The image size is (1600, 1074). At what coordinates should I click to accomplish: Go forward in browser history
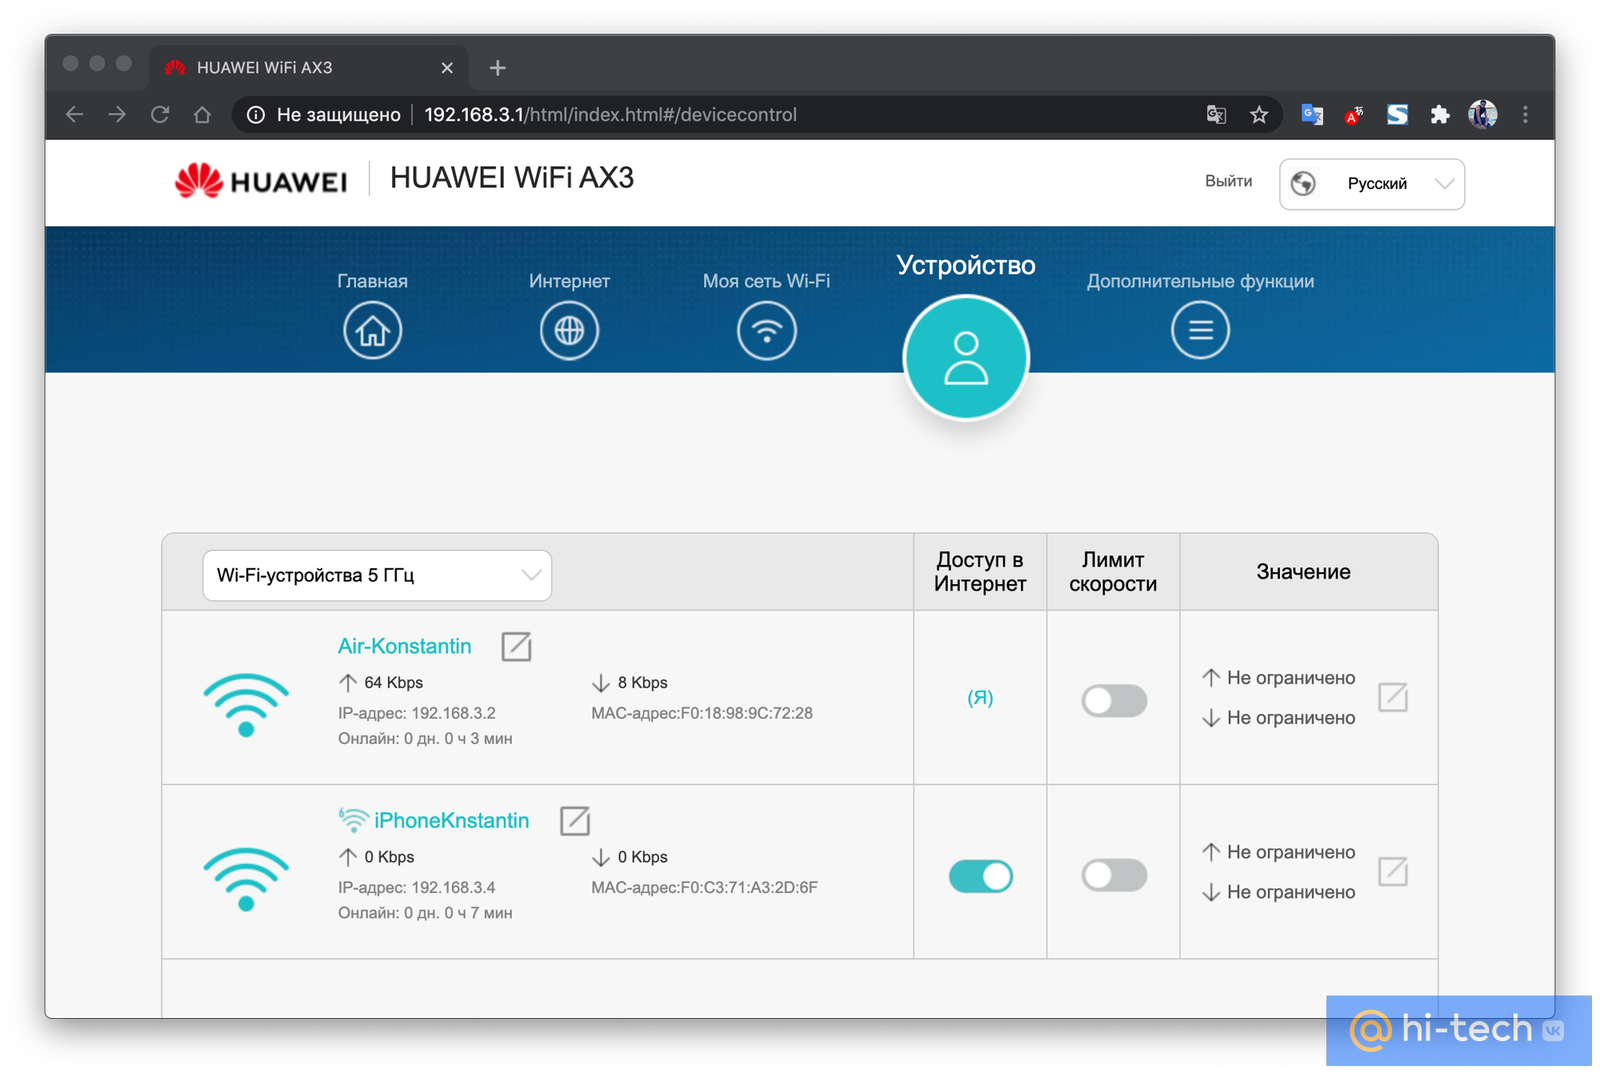point(117,115)
